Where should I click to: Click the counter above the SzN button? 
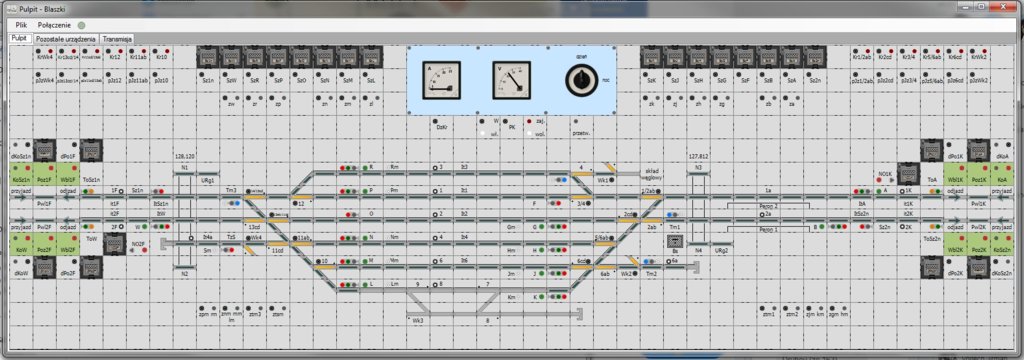(325, 57)
